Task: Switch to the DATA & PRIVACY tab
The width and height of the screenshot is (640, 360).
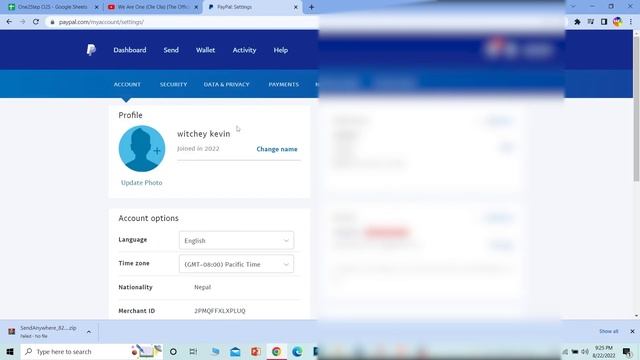Action: (x=227, y=84)
